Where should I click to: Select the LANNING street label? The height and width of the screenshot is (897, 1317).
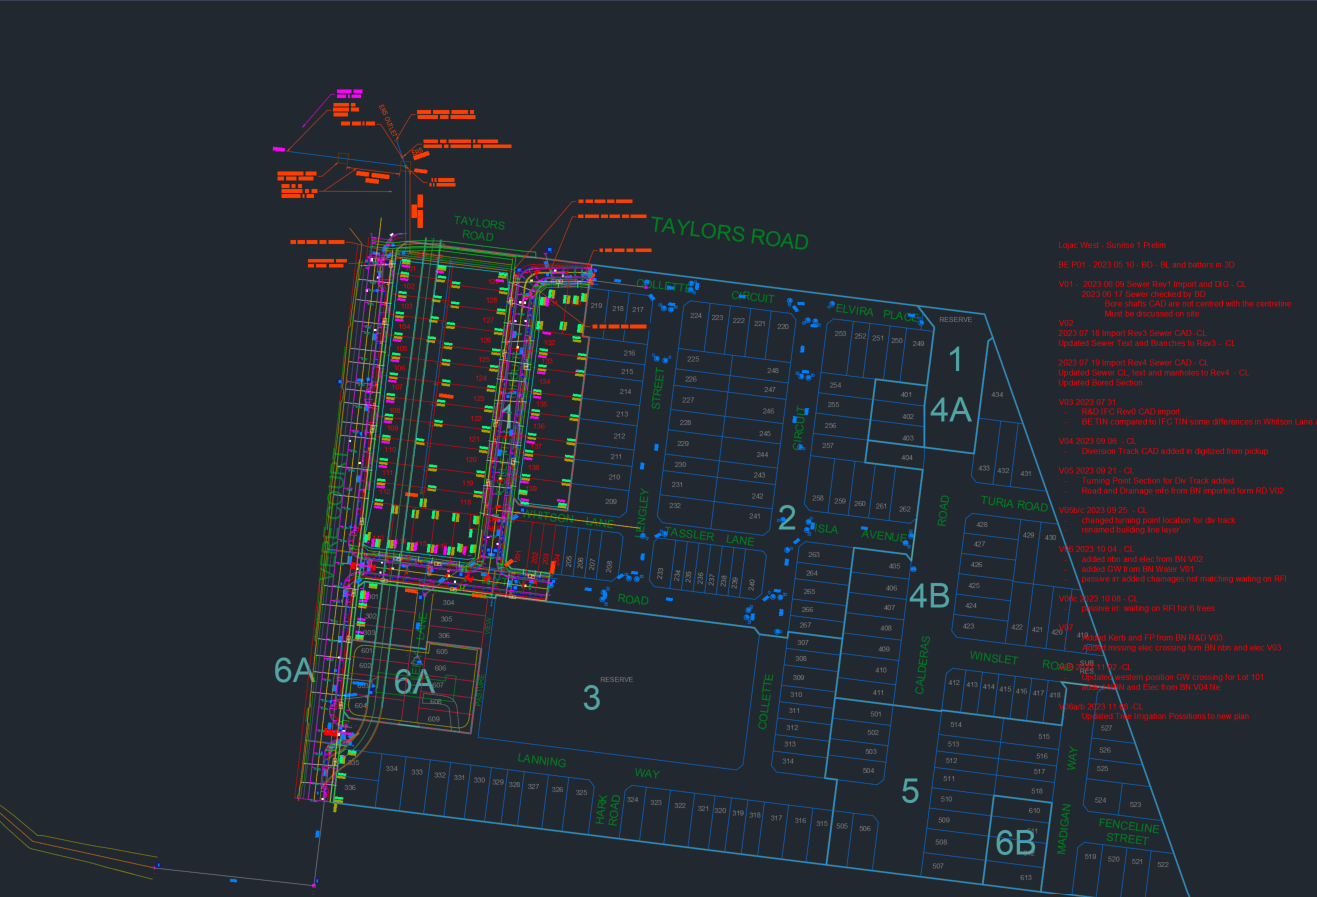pyautogui.click(x=541, y=761)
